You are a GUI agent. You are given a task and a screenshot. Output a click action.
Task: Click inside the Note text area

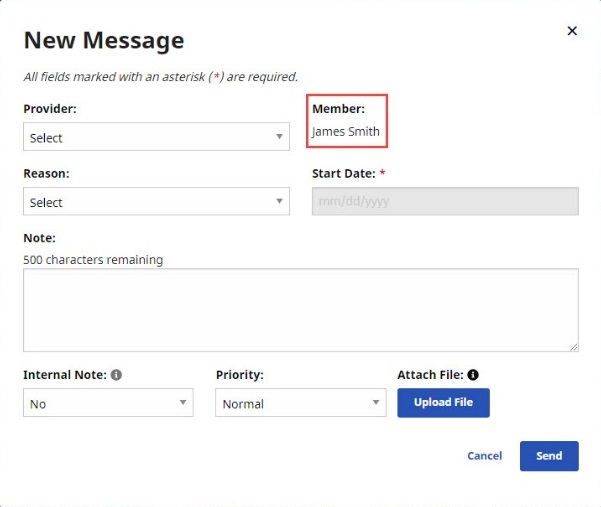(301, 310)
